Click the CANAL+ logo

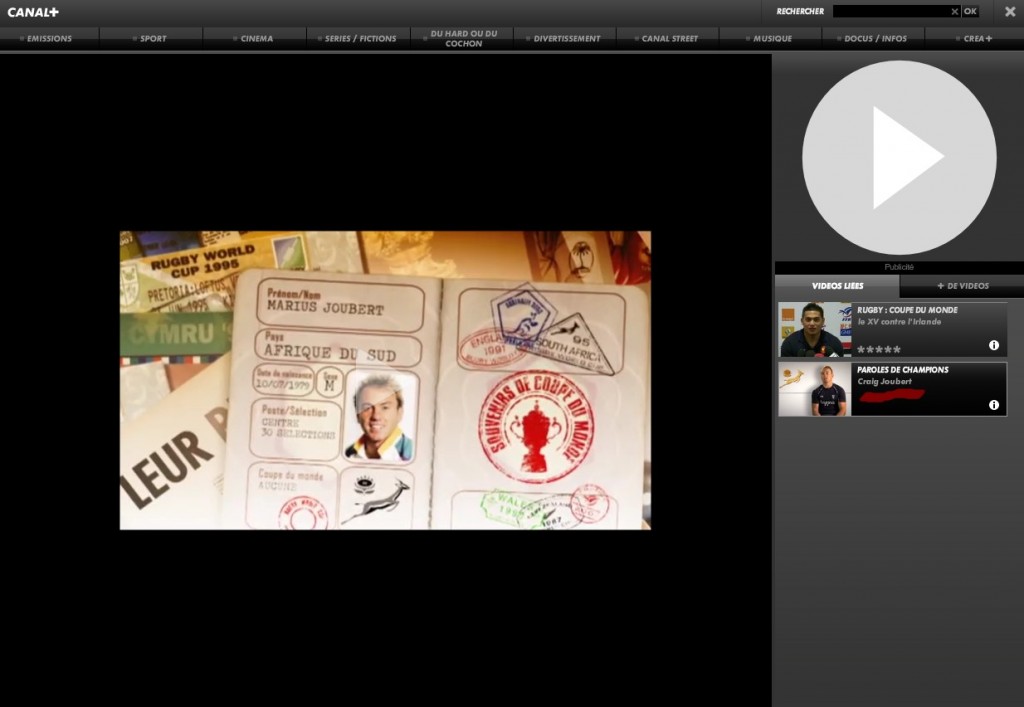pyautogui.click(x=33, y=12)
